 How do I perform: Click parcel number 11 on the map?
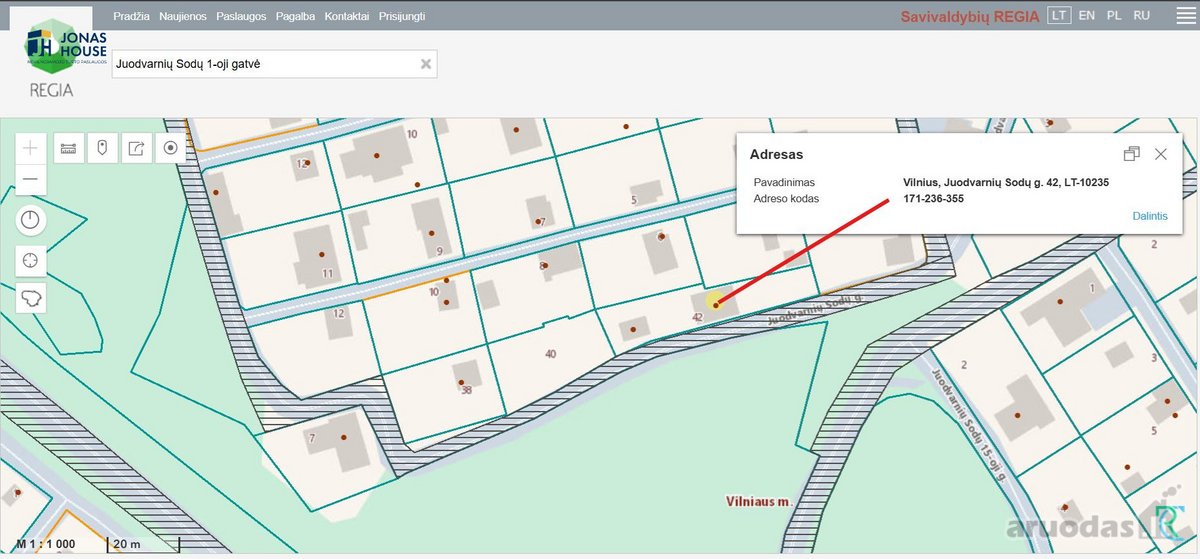point(327,273)
